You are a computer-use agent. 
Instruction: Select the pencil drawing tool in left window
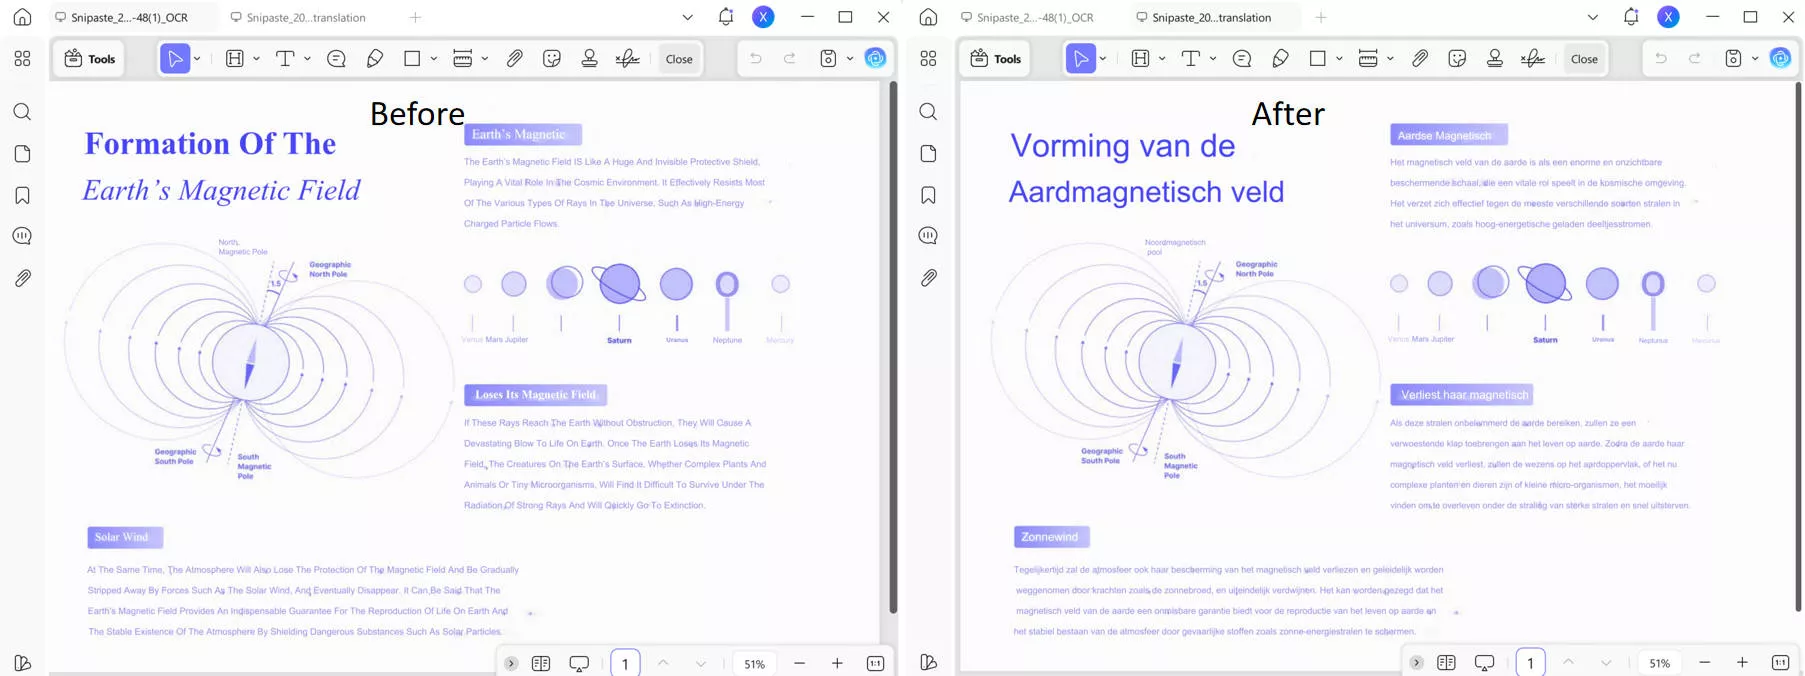[x=375, y=59]
